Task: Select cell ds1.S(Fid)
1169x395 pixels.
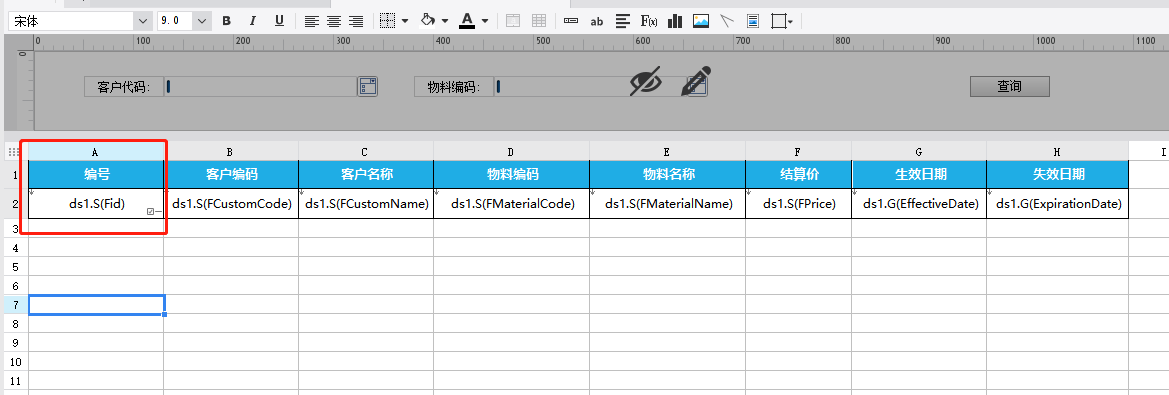Action: point(95,203)
